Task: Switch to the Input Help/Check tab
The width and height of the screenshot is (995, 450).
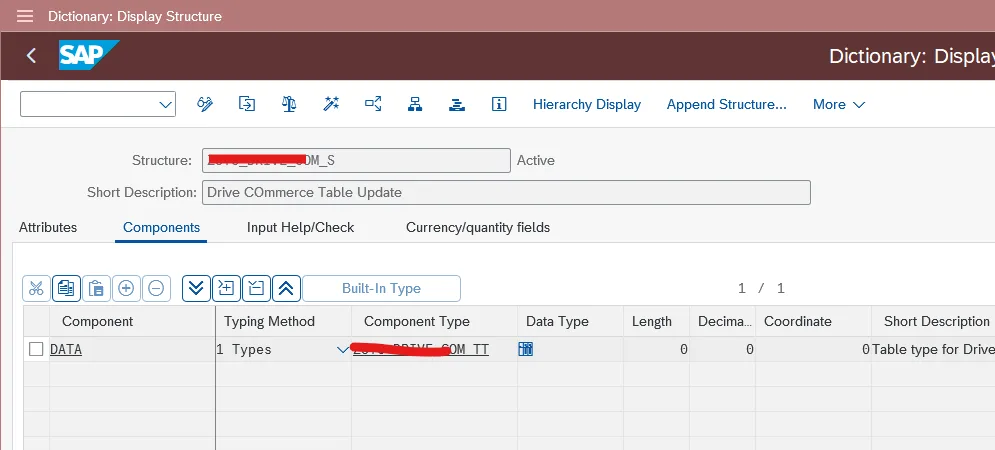Action: click(x=300, y=227)
